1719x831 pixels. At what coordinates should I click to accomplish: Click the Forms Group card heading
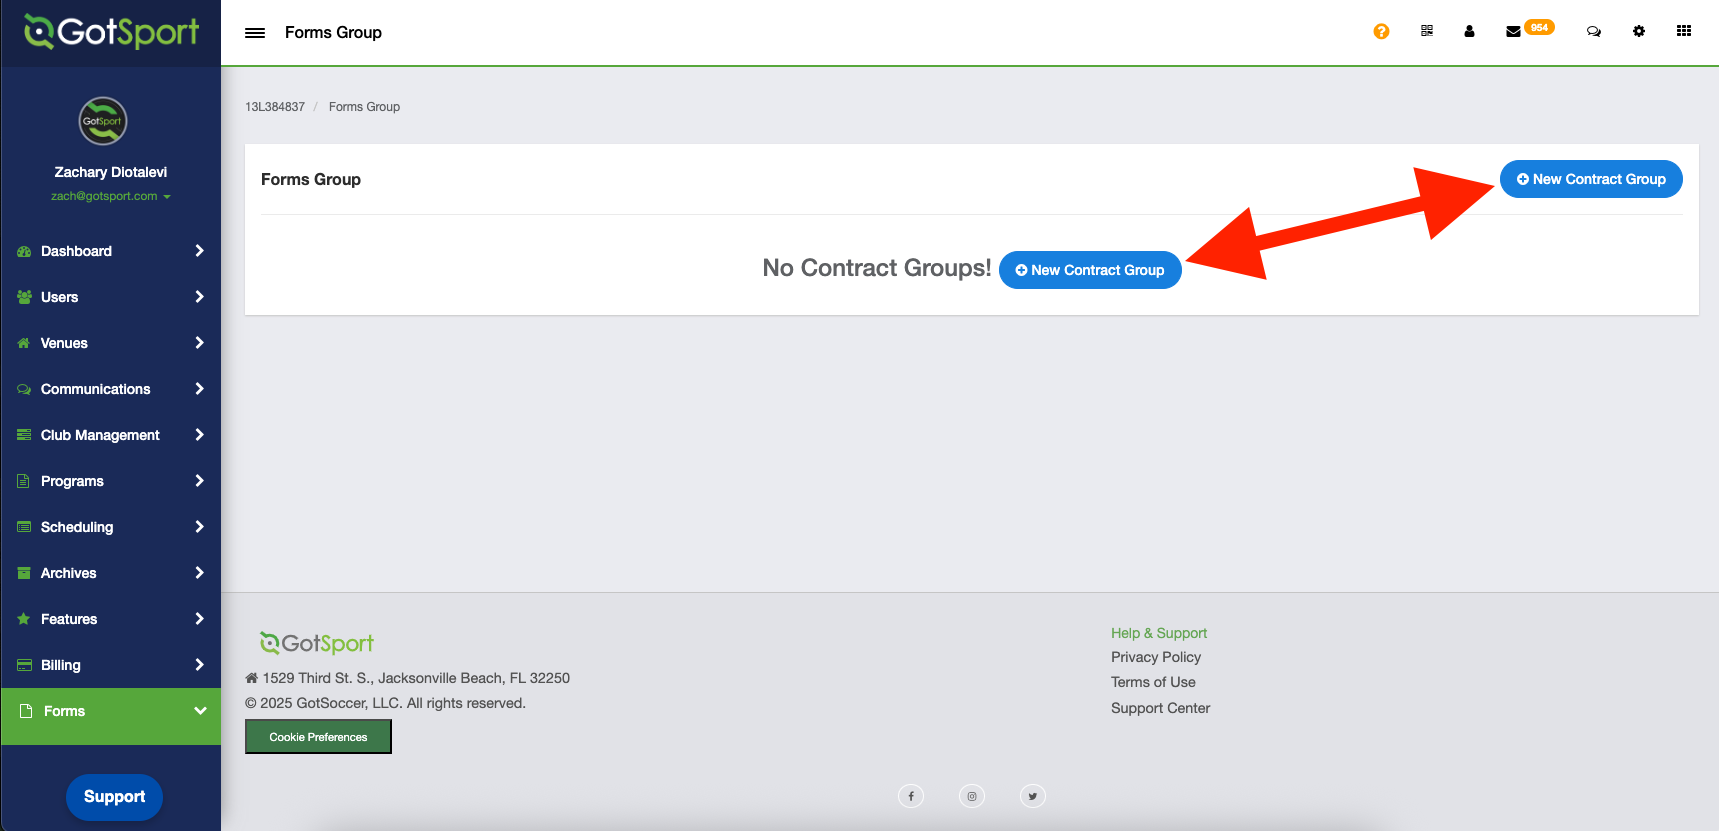pos(311,179)
